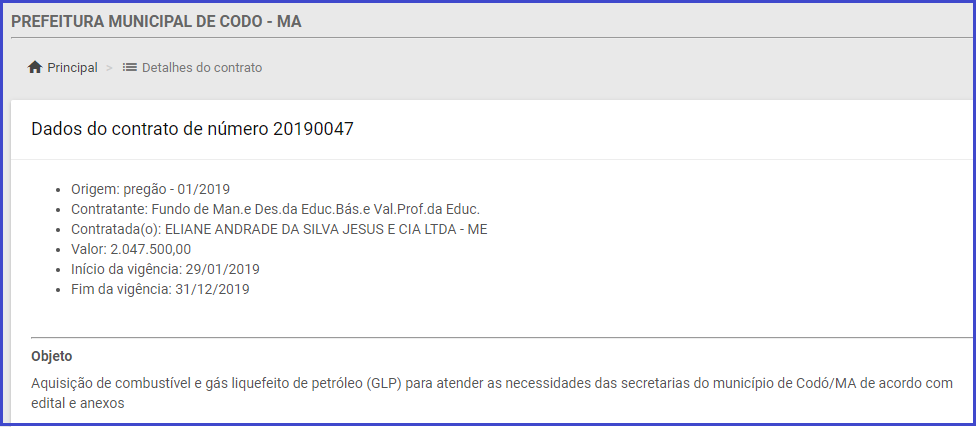The height and width of the screenshot is (427, 976).
Task: Select the Detalhes do contrato breadcrumb
Action: (202, 68)
